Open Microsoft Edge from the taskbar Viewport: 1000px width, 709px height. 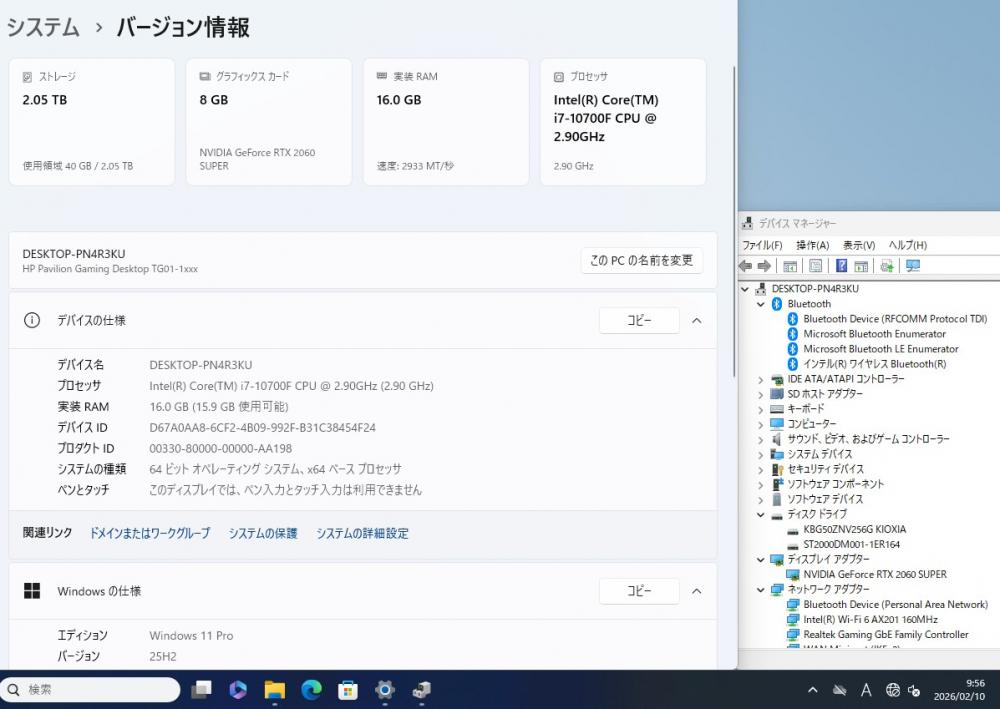[311, 689]
